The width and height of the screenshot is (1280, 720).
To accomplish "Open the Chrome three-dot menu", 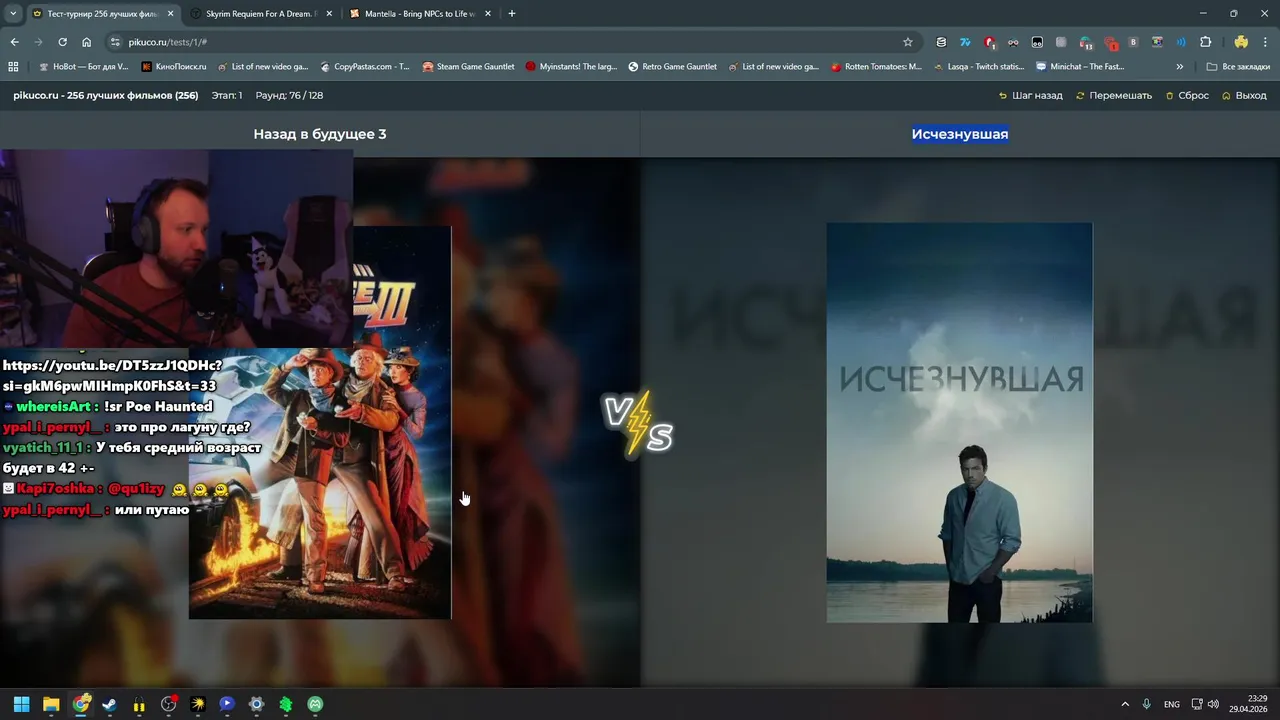I will pyautogui.click(x=1265, y=42).
